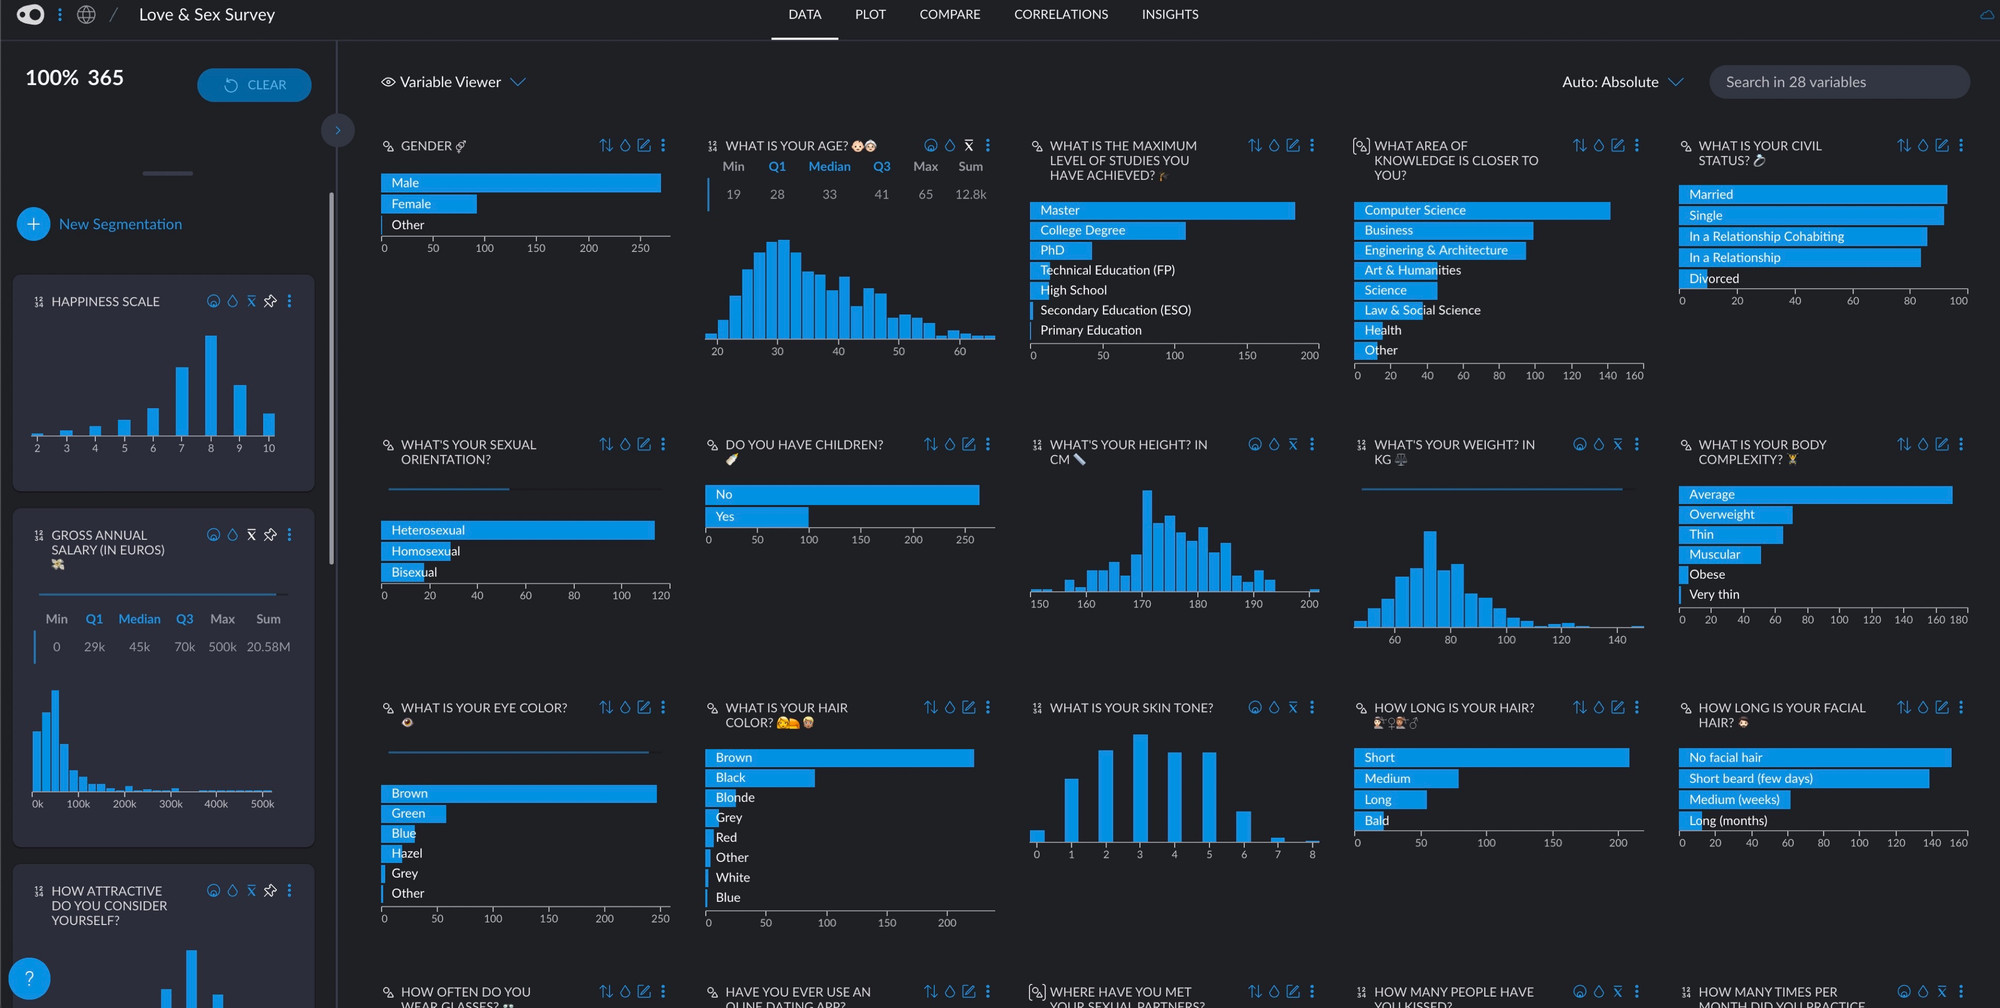The image size is (2000, 1008).
Task: Click the droplet icon on the Happiness Scale card
Action: pos(233,301)
